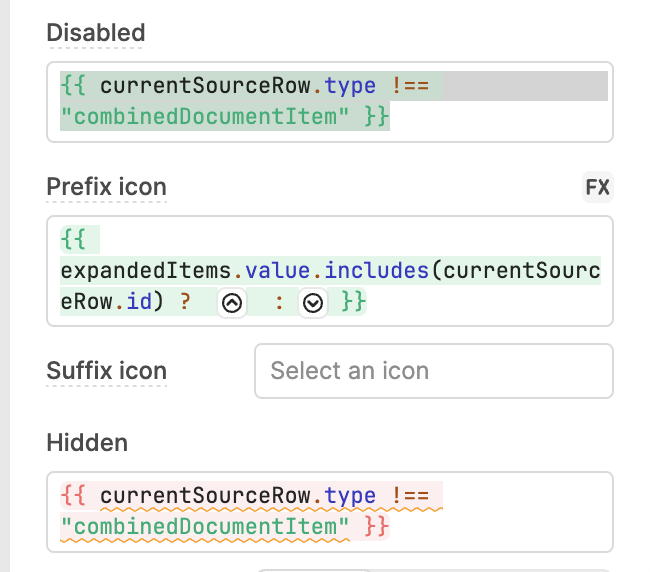The image size is (650, 572).
Task: Open the Suffix icon "Select an icon" picker
Action: (x=433, y=371)
